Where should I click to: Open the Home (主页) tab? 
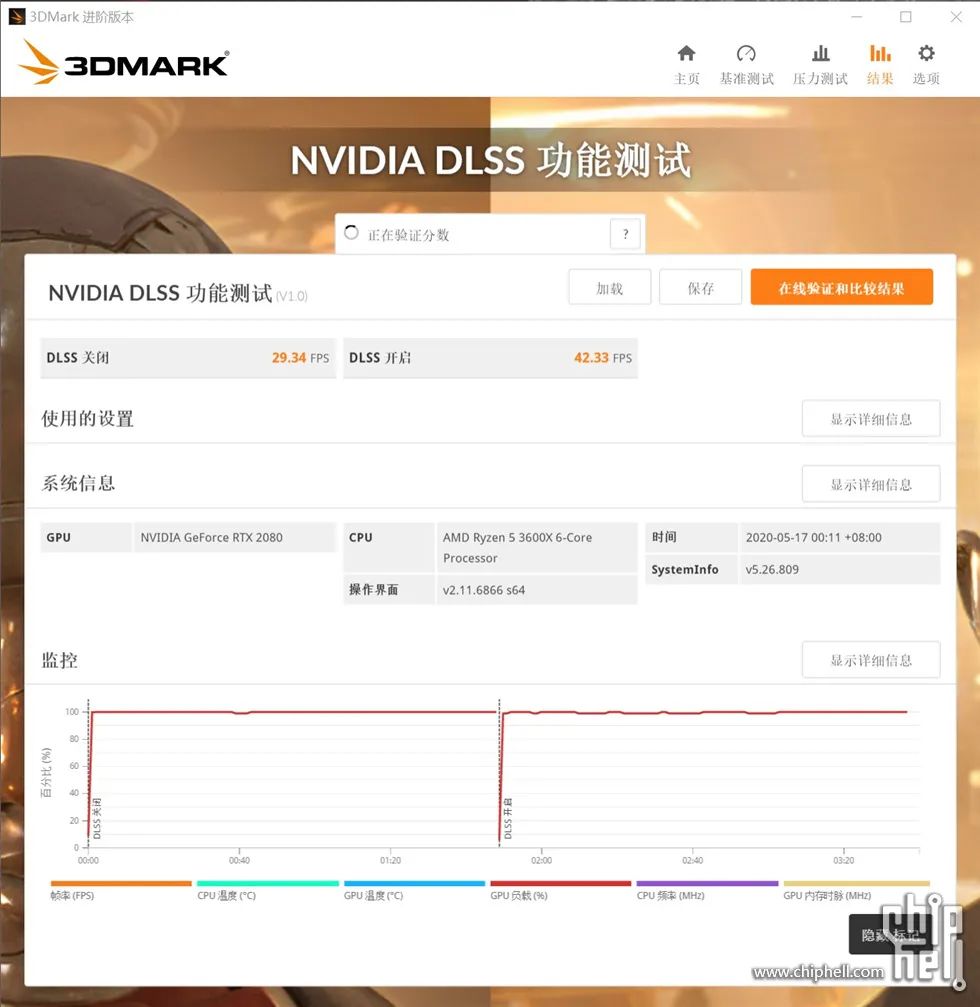pos(686,64)
